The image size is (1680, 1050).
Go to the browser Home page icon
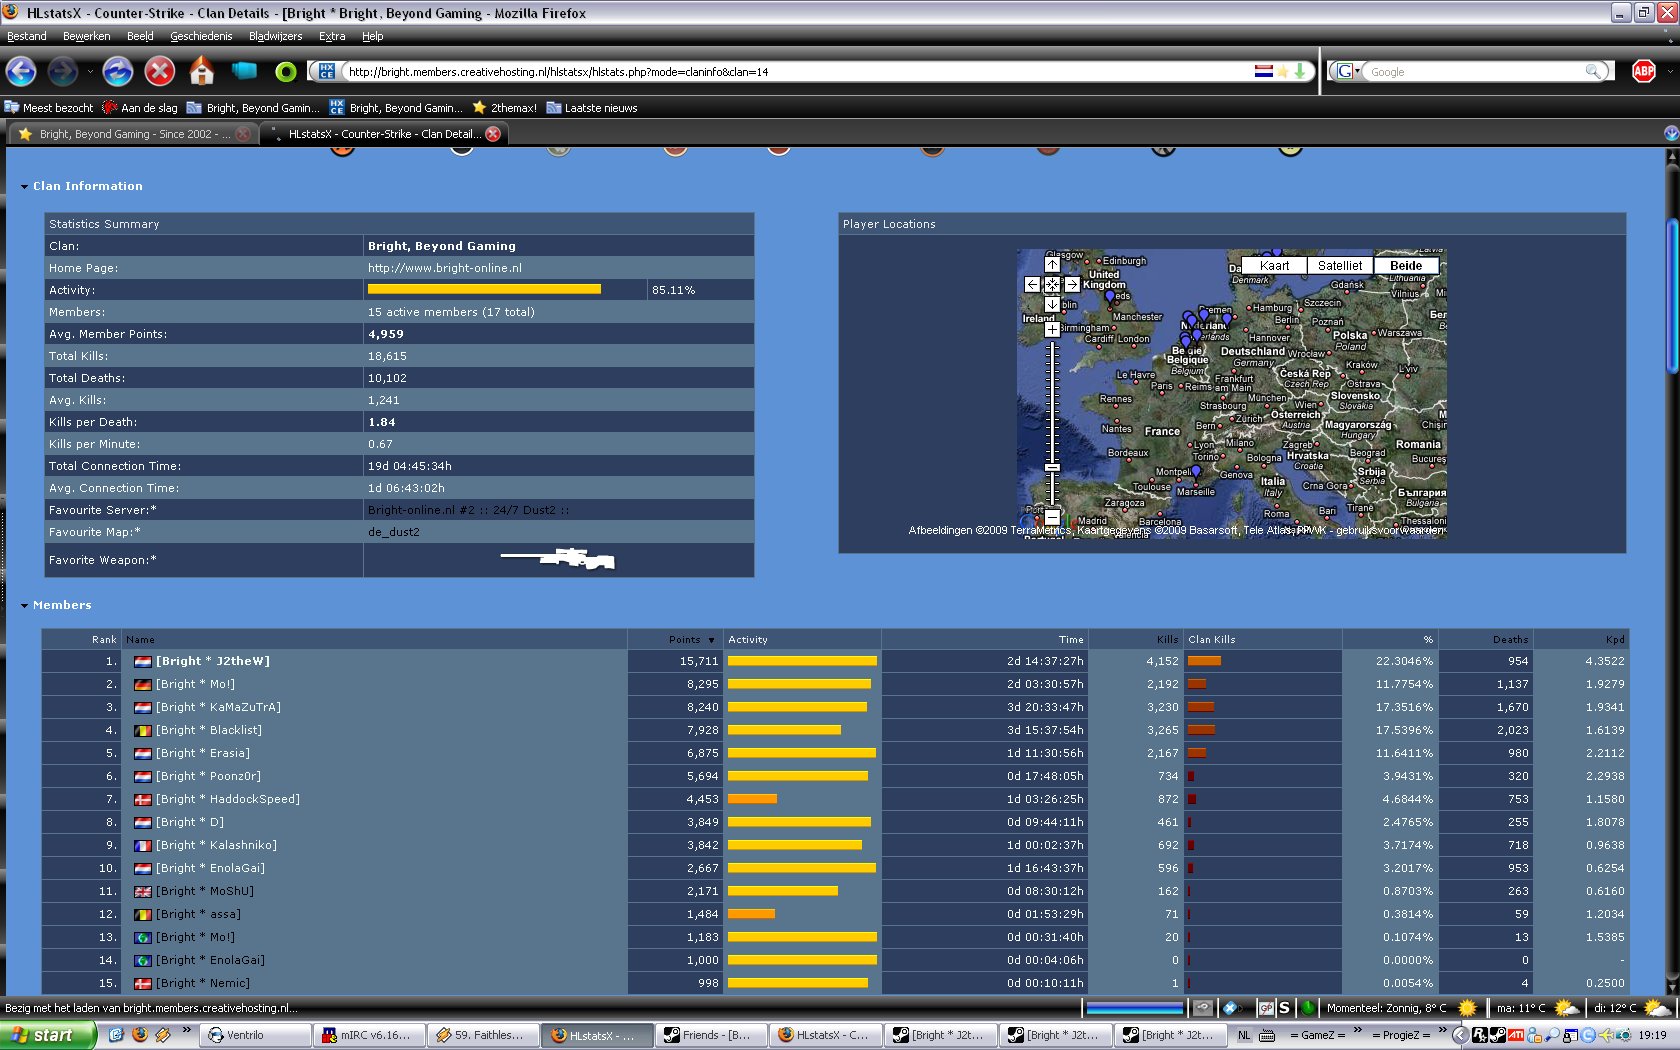pos(201,72)
